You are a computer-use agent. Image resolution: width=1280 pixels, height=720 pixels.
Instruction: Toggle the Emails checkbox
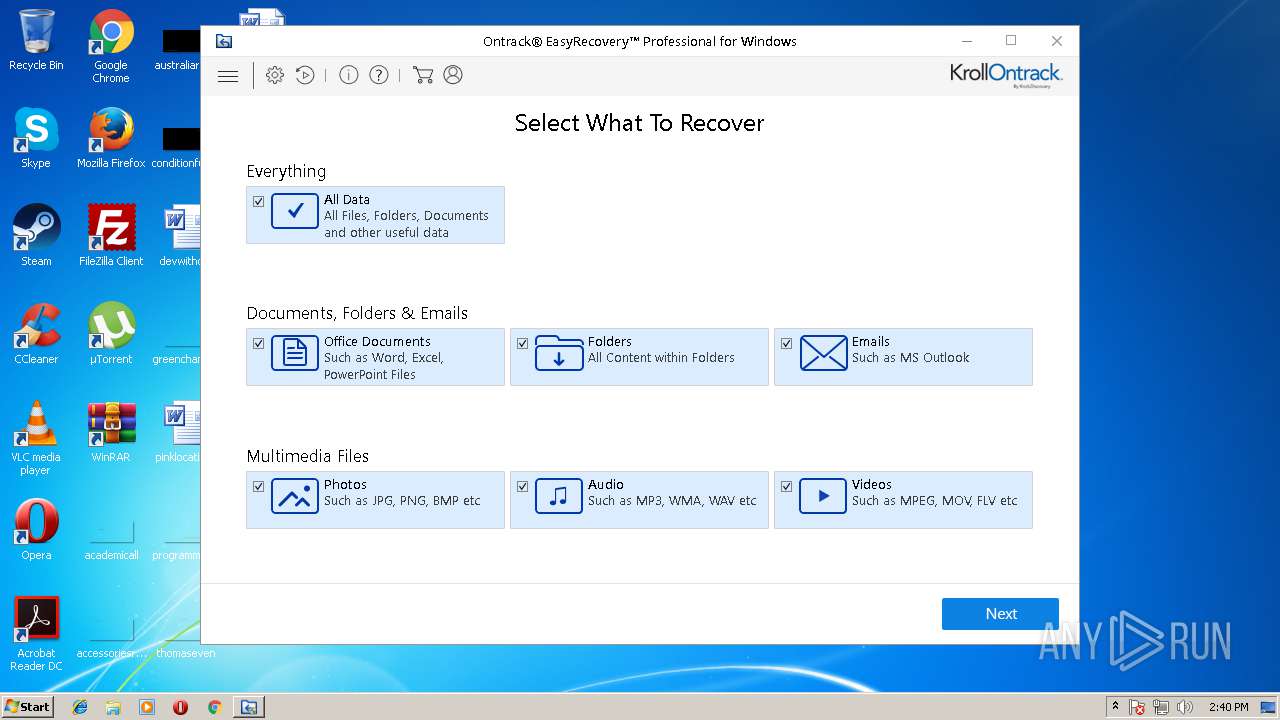[786, 343]
